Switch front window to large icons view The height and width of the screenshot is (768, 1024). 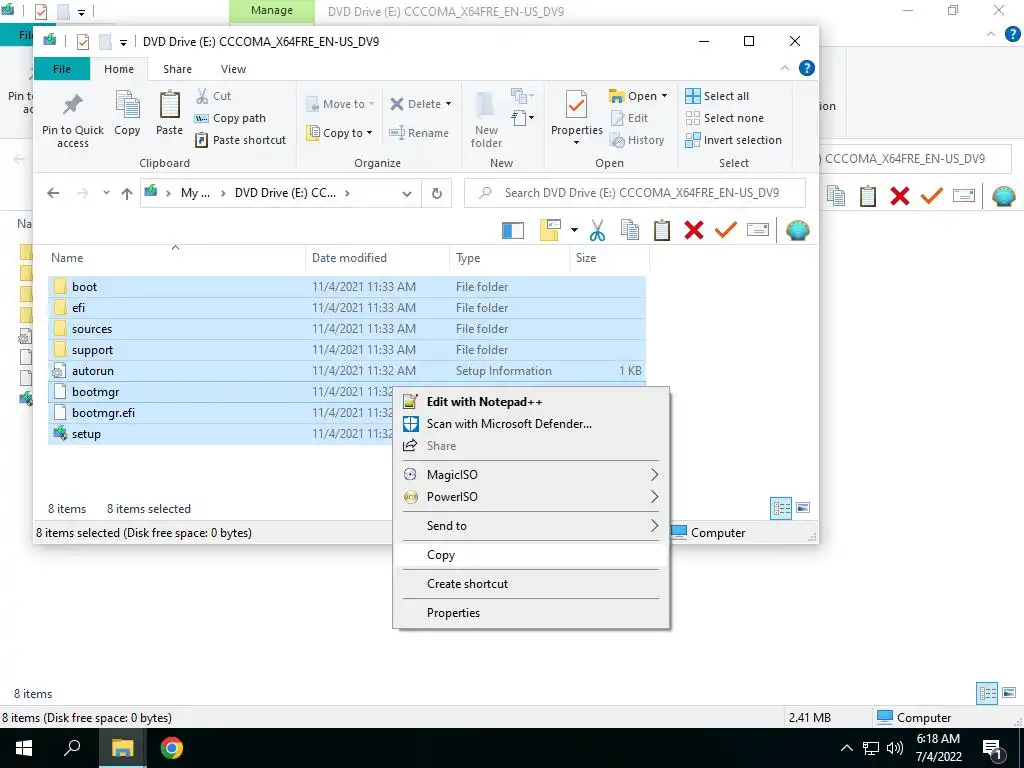803,508
